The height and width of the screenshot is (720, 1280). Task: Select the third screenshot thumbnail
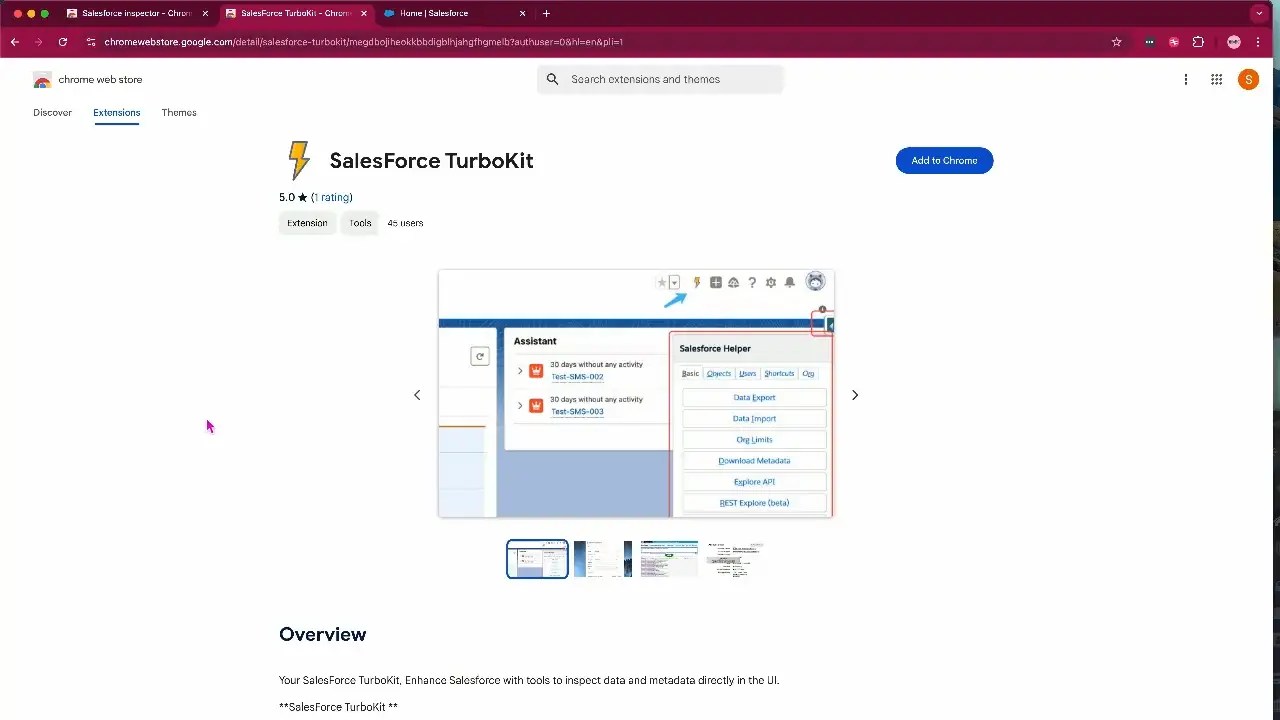click(669, 559)
